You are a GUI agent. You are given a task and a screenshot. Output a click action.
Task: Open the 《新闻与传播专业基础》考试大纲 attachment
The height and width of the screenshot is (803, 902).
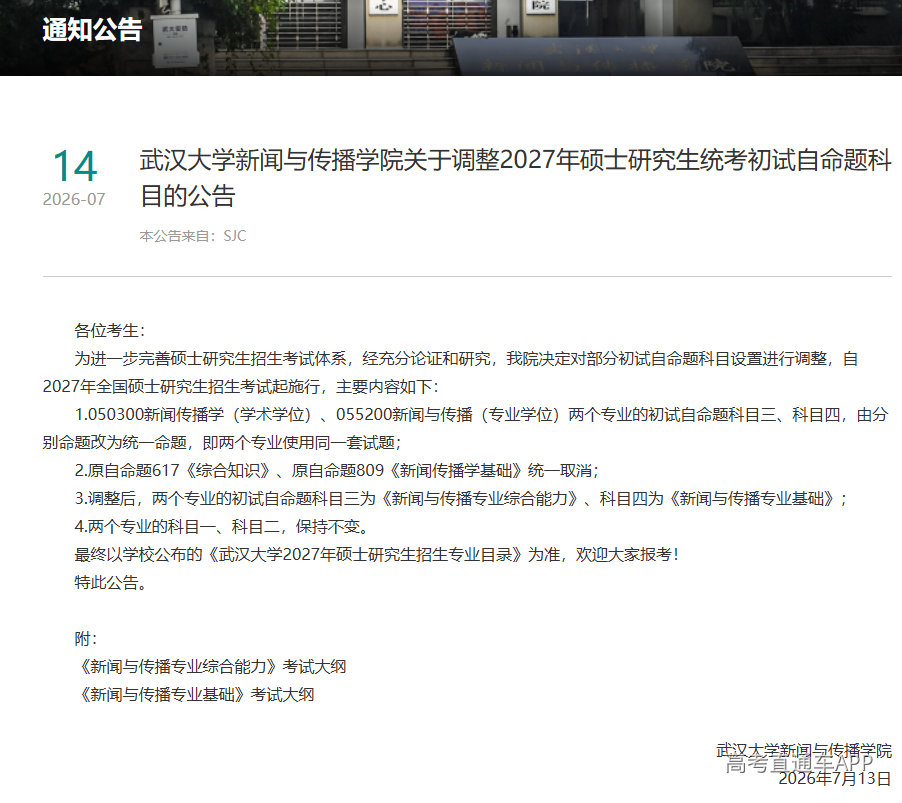coord(195,695)
